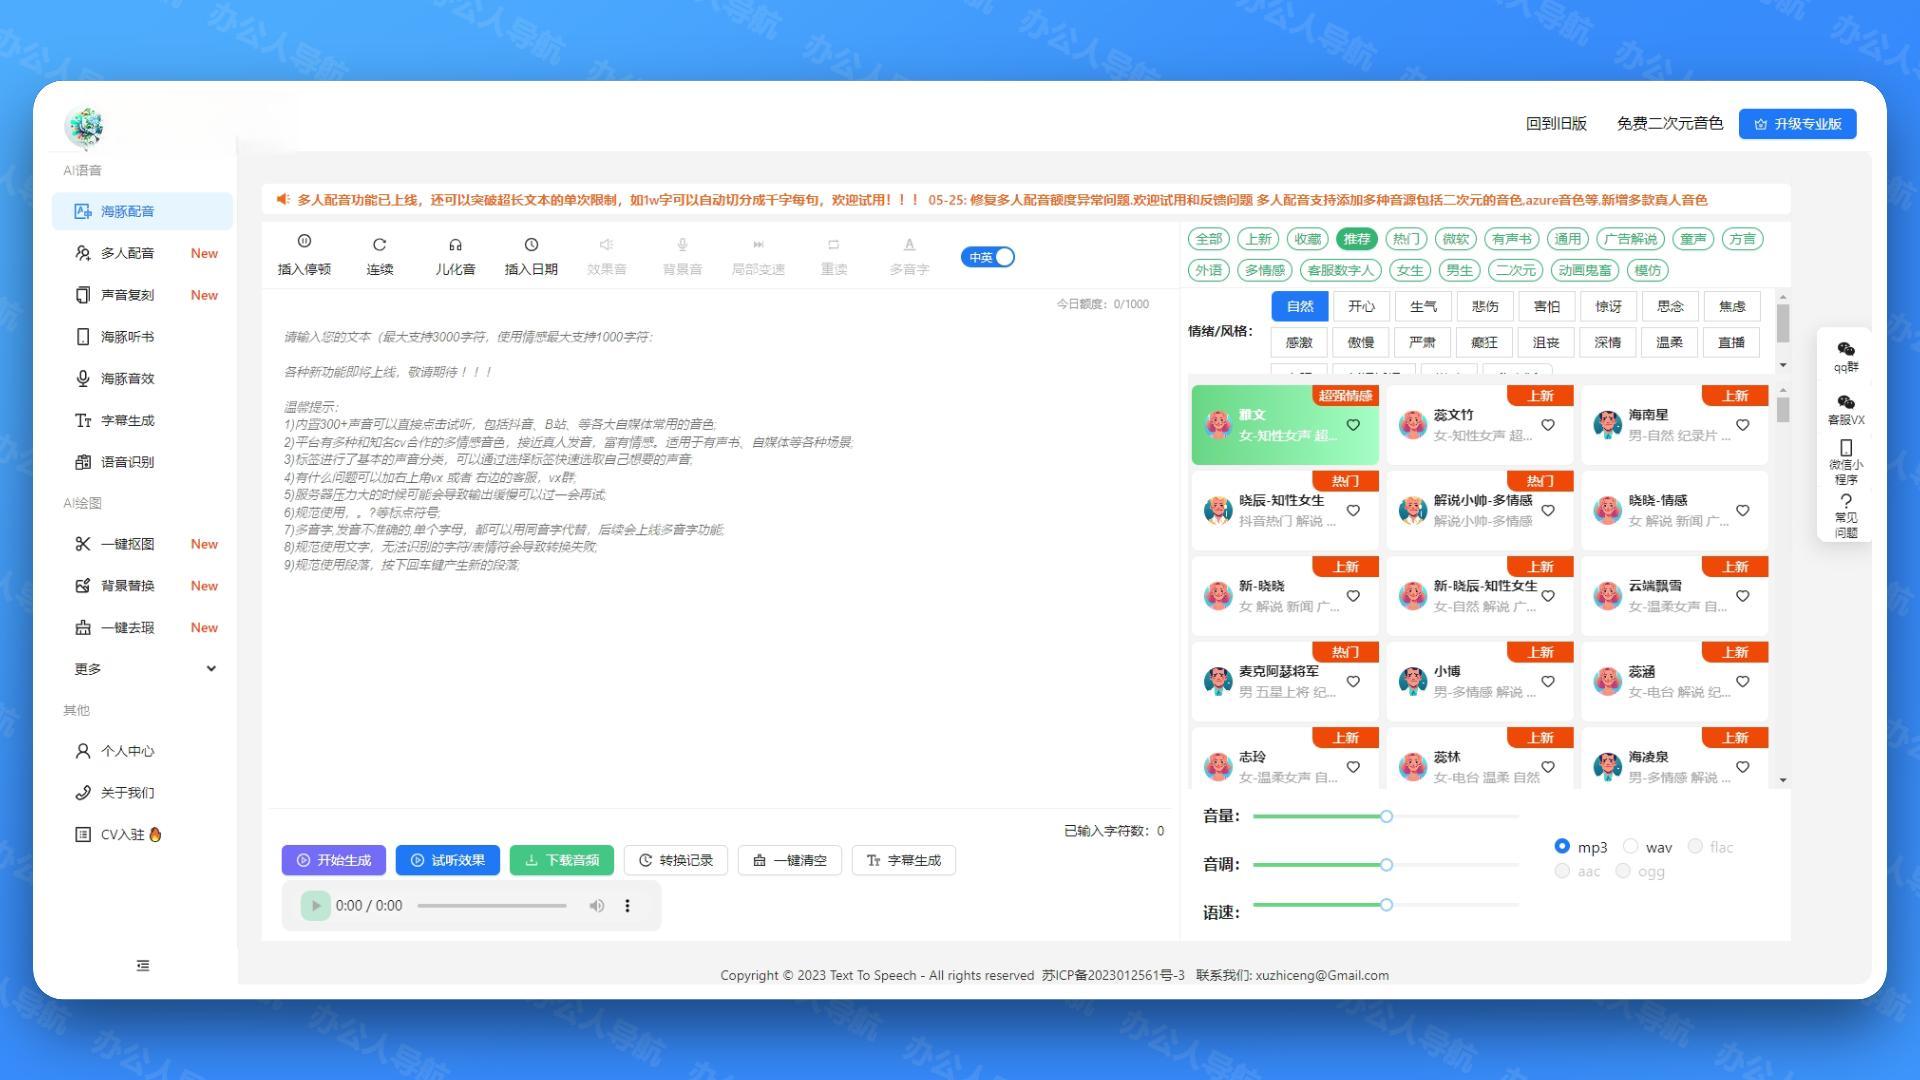Select the wav output format
This screenshot has width=1920, height=1080.
(1631, 847)
